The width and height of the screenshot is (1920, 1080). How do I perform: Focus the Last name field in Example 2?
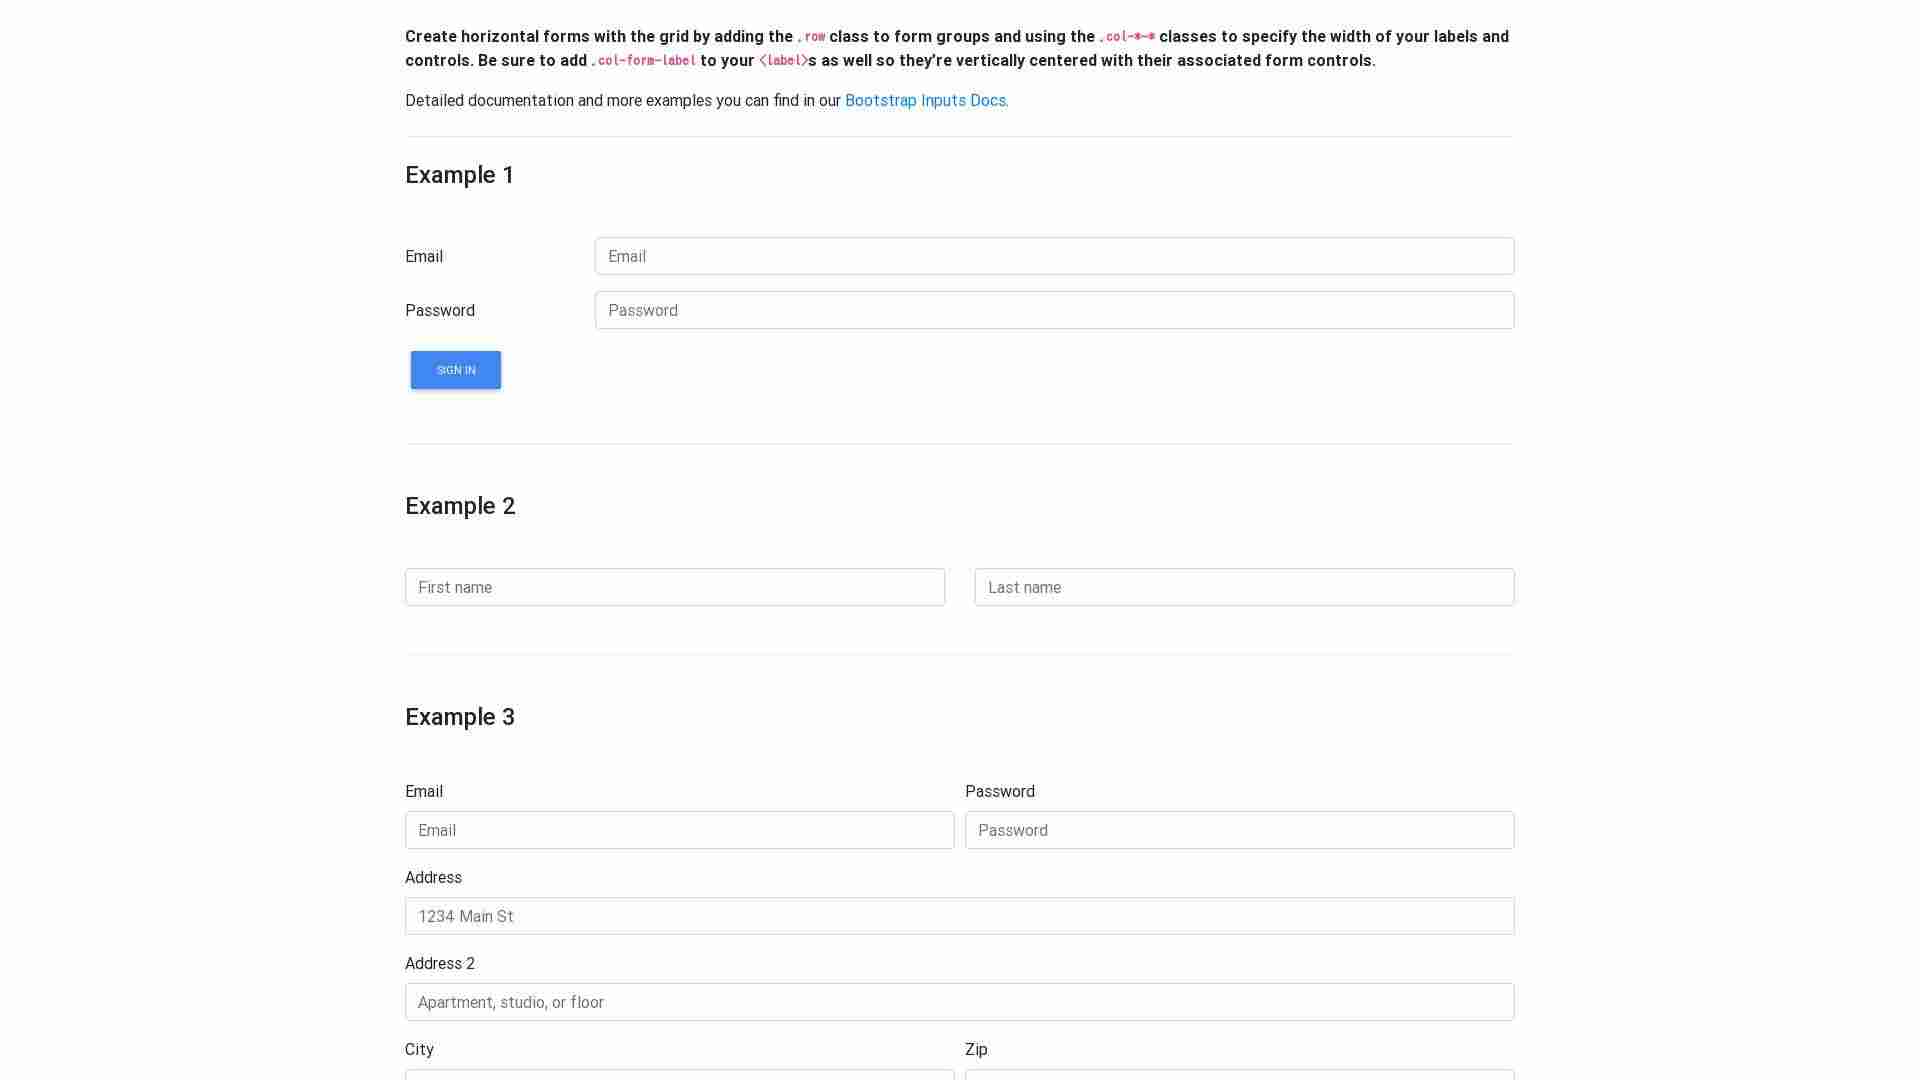click(1244, 587)
